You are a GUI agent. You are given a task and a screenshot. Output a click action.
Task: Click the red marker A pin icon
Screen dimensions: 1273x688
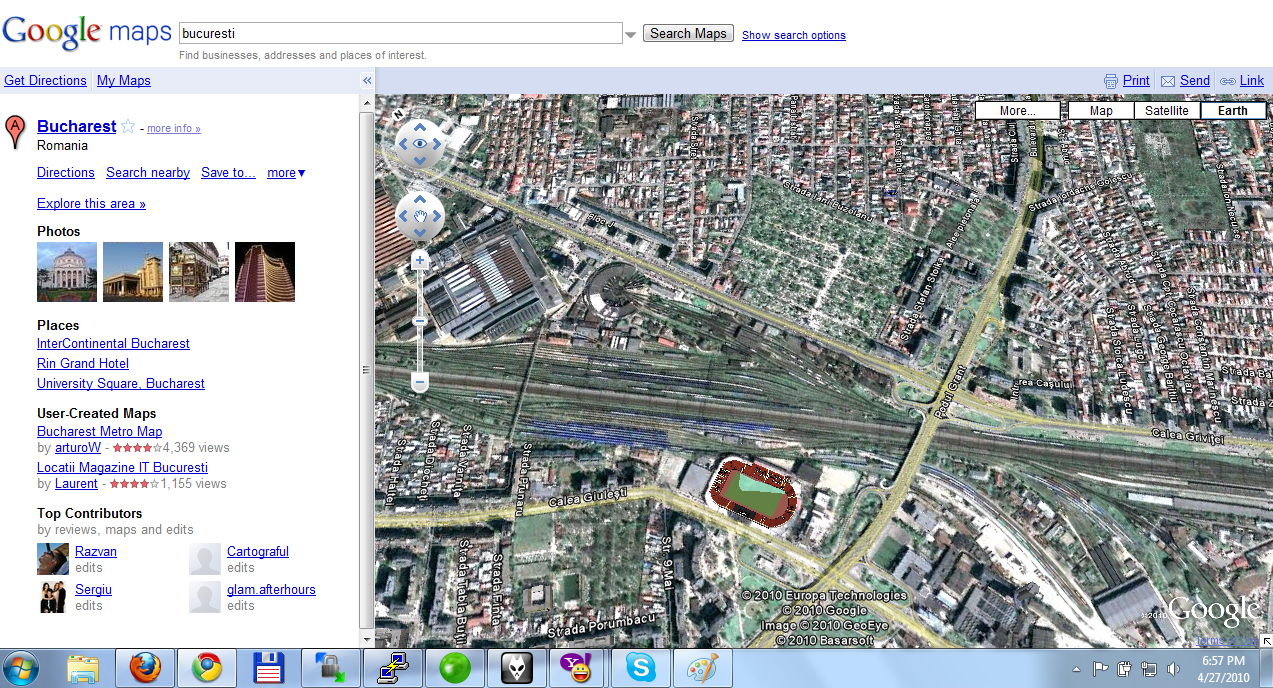coord(15,131)
